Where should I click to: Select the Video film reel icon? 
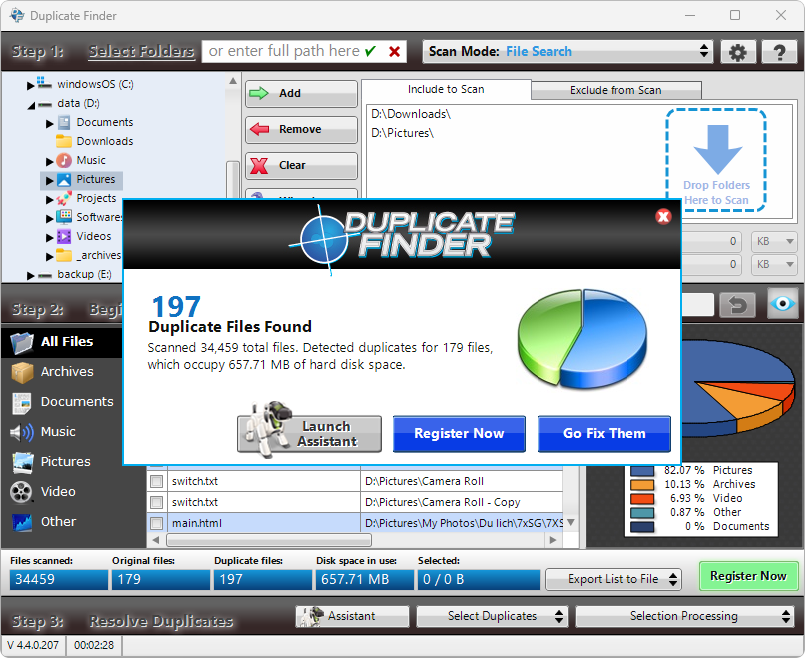tap(22, 492)
